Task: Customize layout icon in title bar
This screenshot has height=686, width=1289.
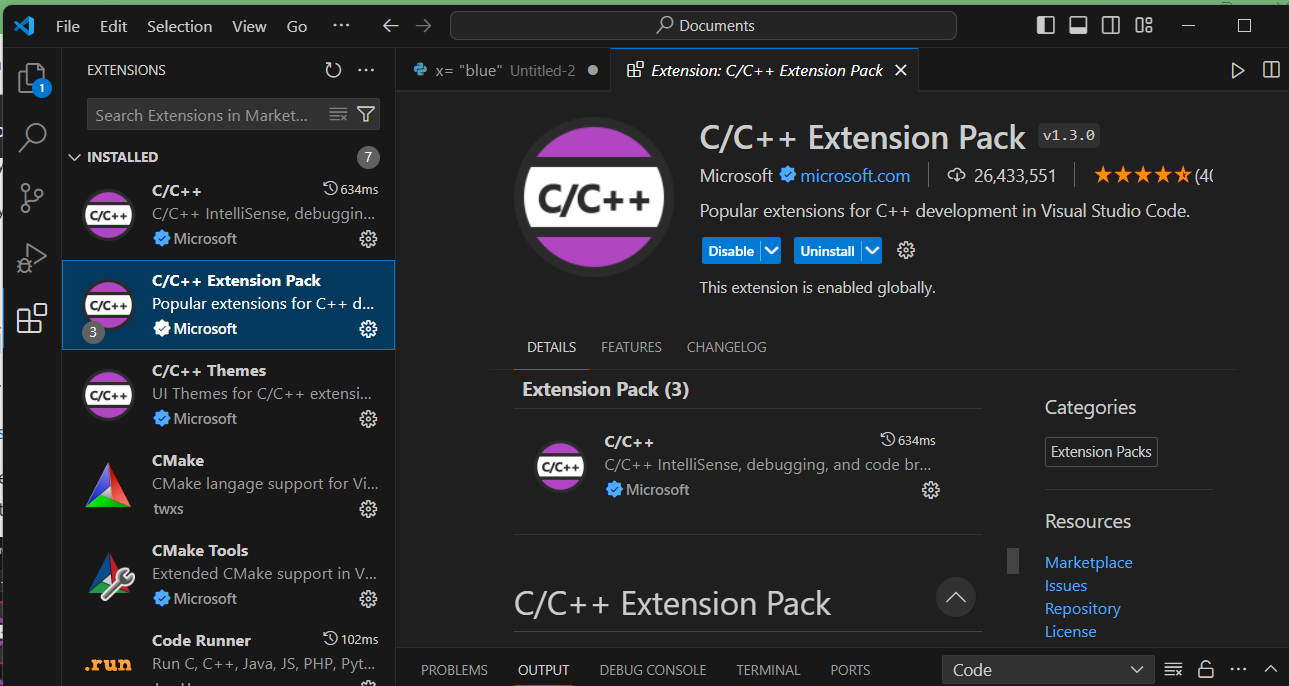Action: tap(1145, 25)
